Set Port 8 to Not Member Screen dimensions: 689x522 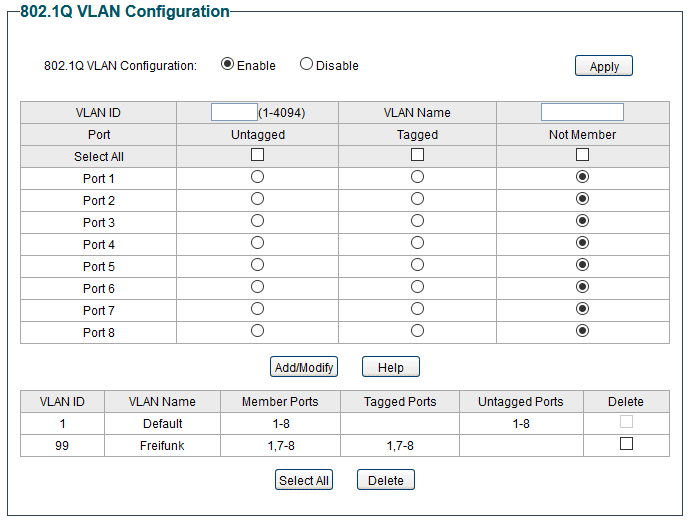tap(582, 331)
